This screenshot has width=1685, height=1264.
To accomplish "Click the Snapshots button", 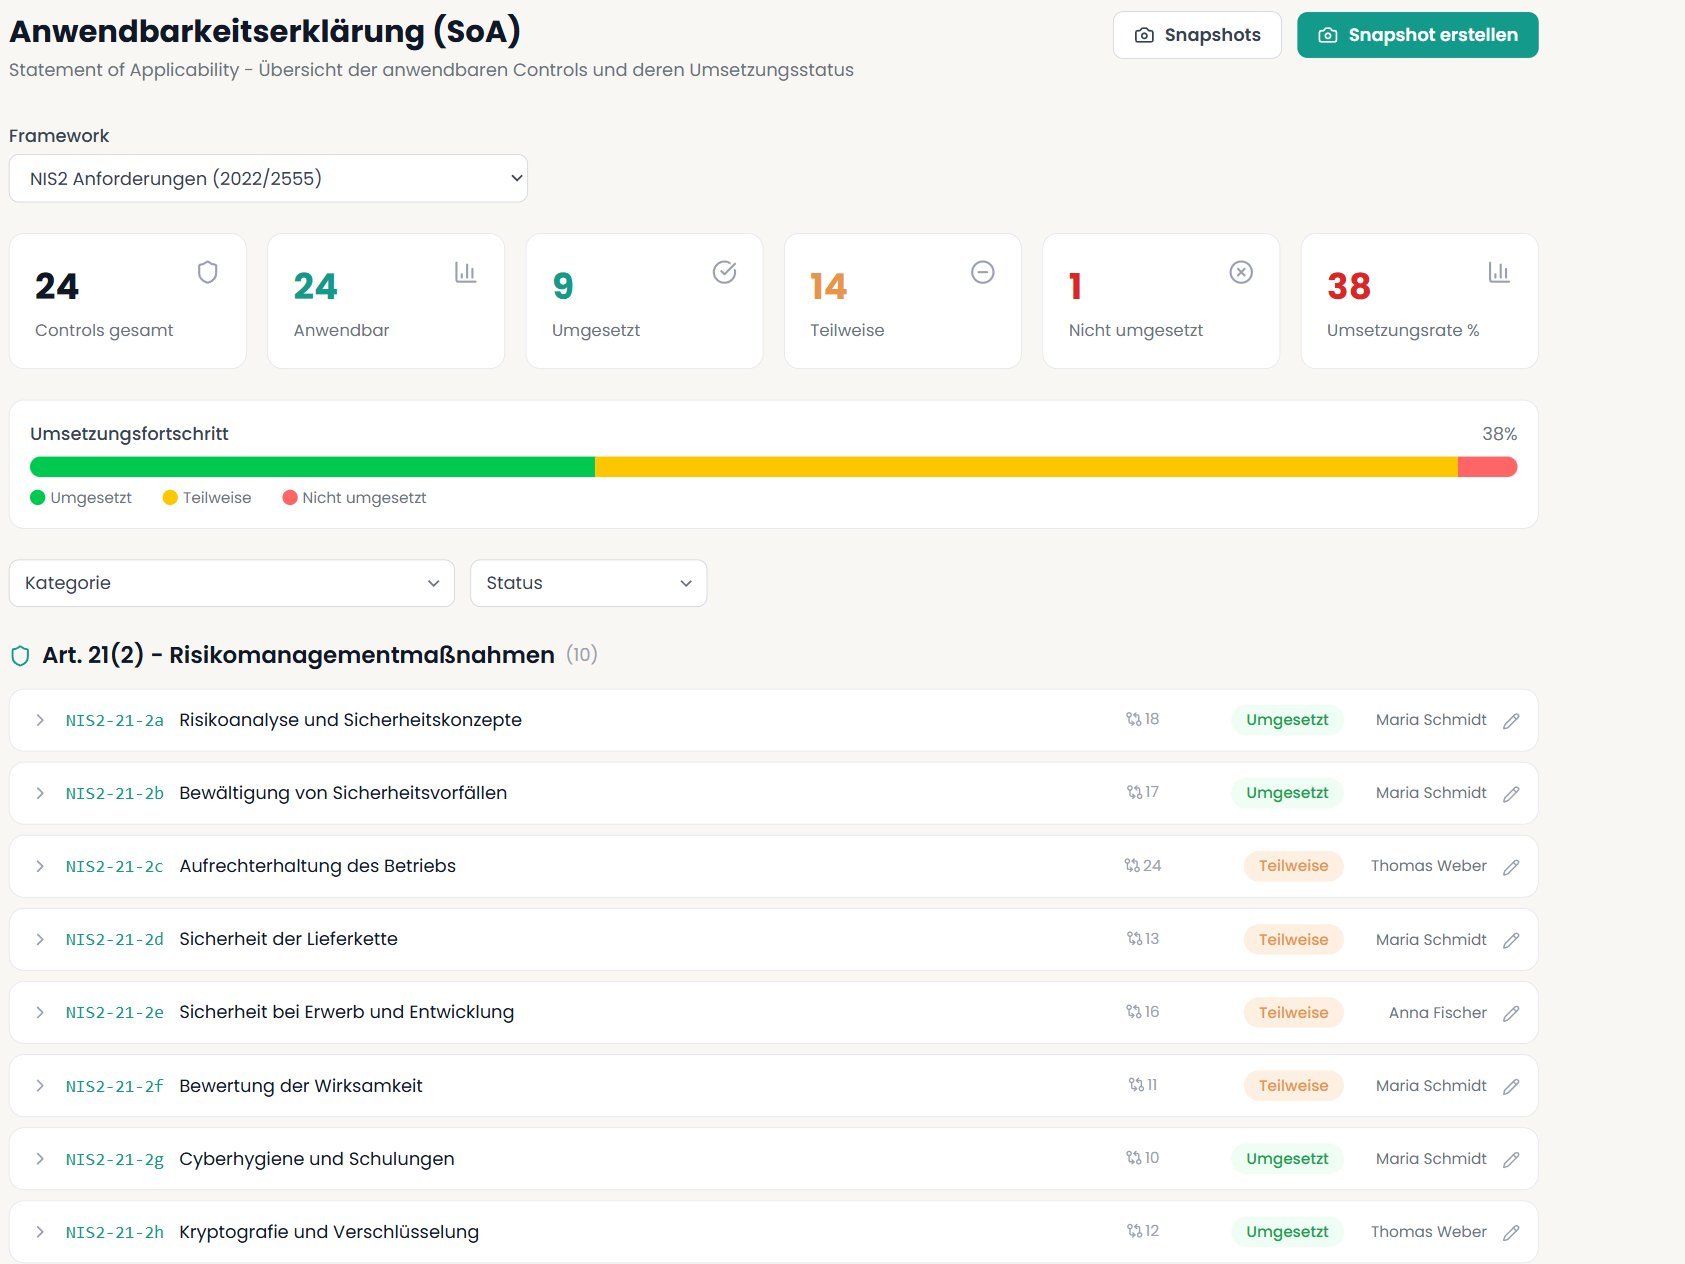I will click(1197, 34).
